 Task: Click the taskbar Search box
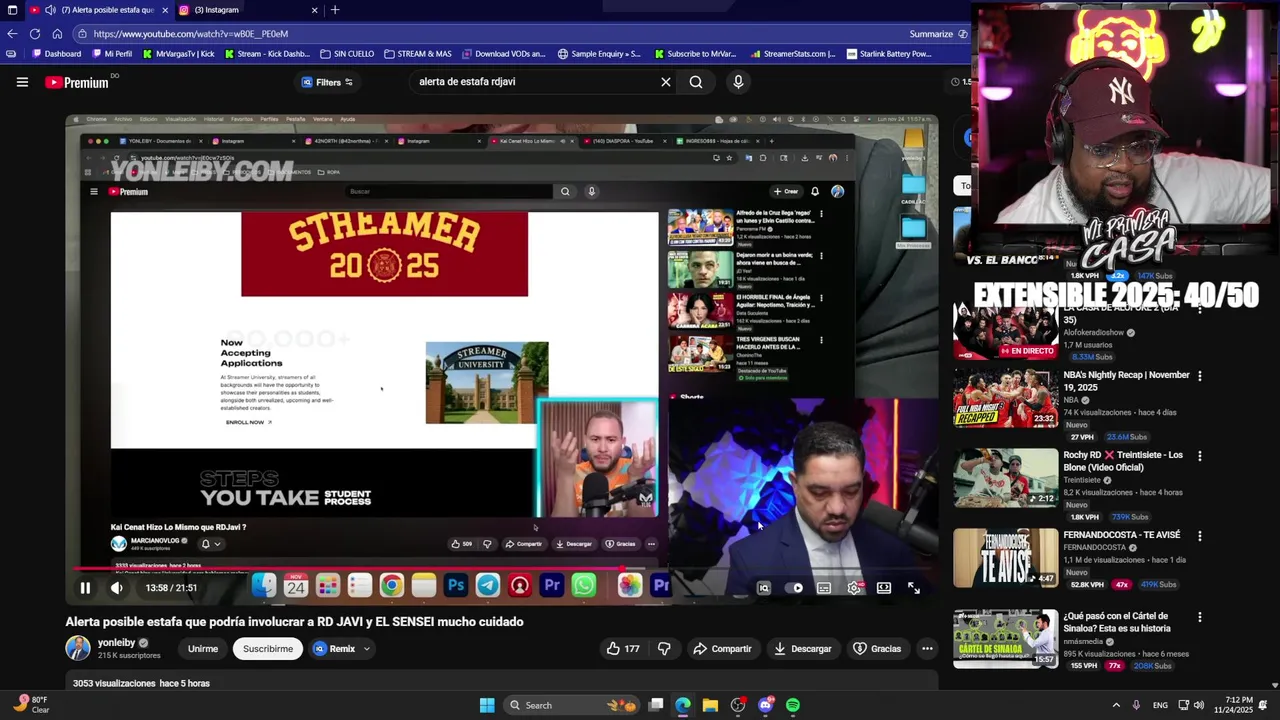coord(570,705)
